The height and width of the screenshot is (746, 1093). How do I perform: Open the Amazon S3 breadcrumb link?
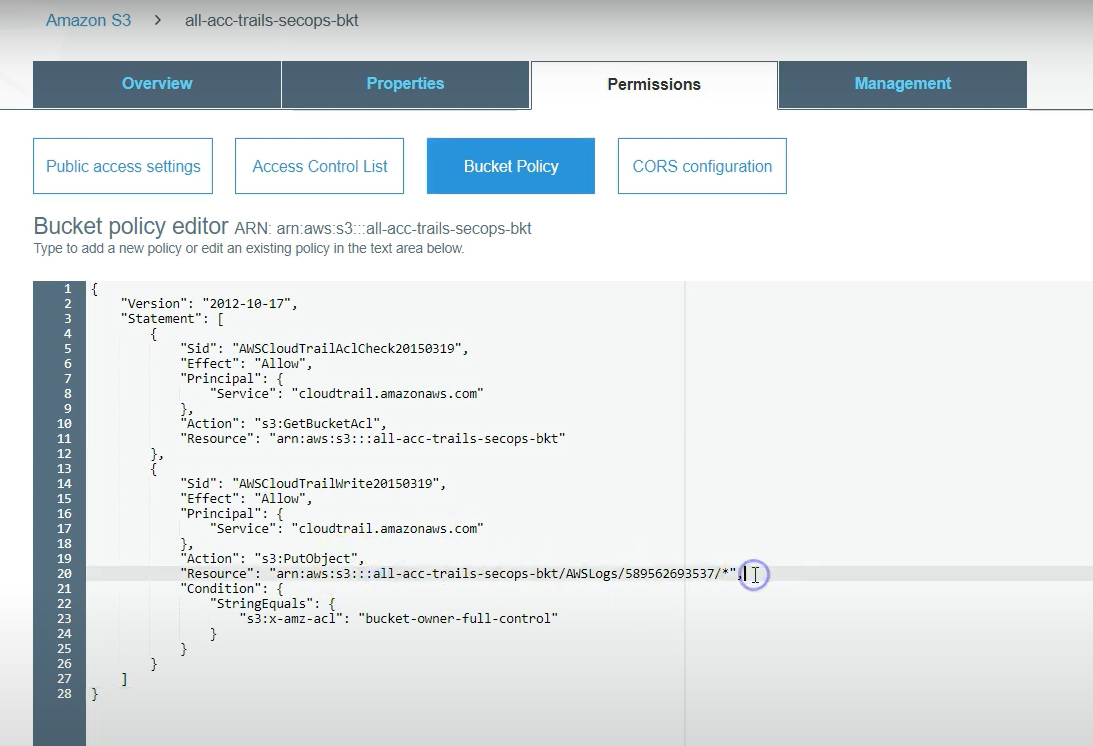point(89,20)
